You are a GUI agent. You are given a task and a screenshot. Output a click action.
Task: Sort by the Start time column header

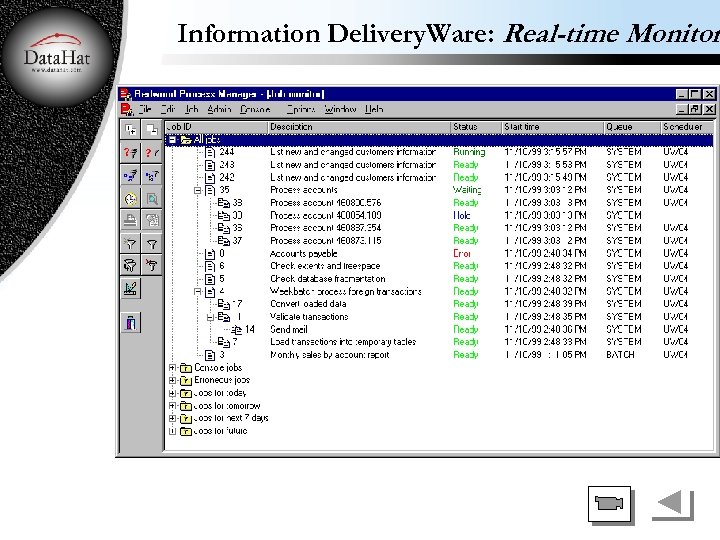(552, 127)
